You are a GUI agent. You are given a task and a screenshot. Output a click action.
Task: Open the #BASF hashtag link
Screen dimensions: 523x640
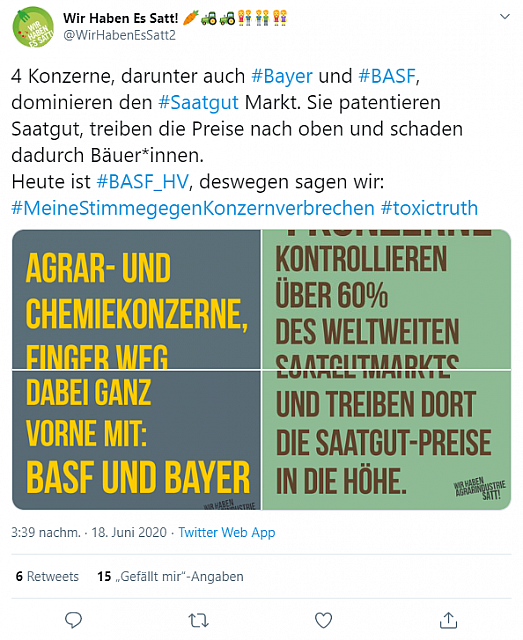387,76
